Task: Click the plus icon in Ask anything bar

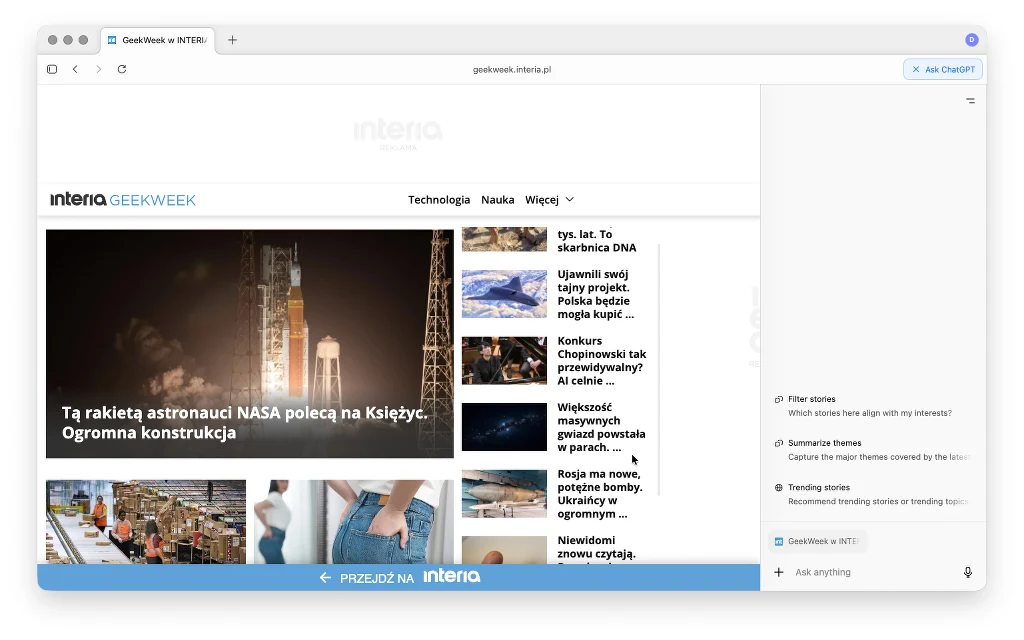Action: tap(778, 572)
